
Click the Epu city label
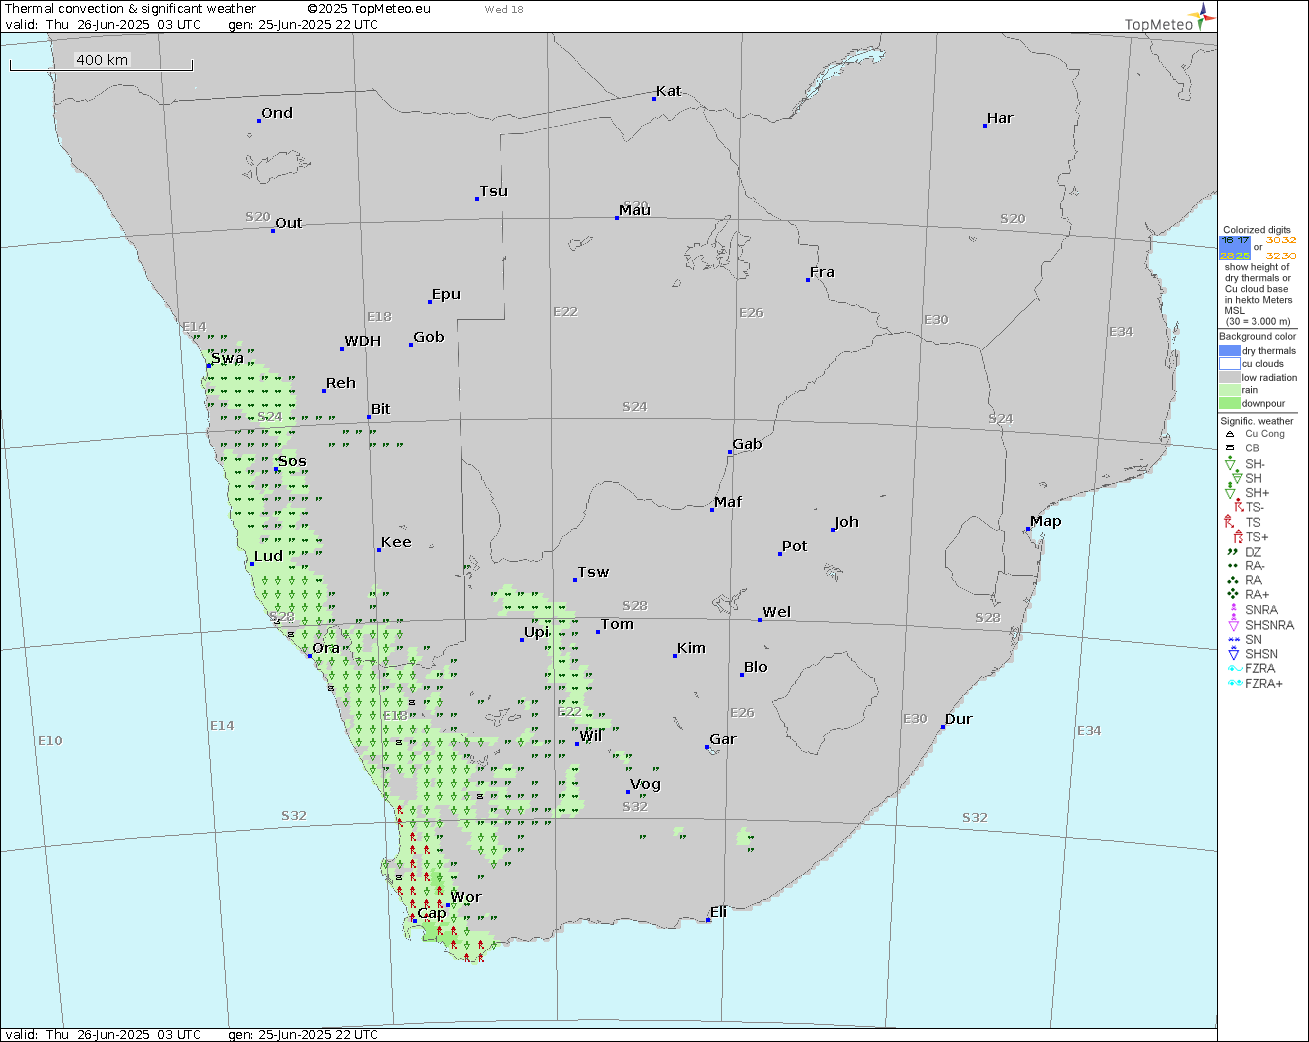pos(447,294)
